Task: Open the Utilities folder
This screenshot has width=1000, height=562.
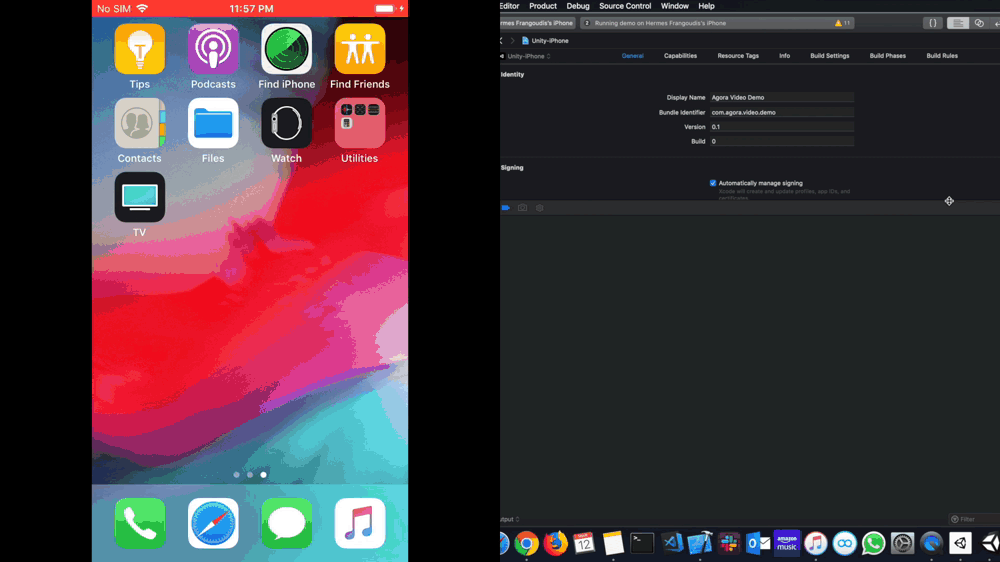Action: 360,123
